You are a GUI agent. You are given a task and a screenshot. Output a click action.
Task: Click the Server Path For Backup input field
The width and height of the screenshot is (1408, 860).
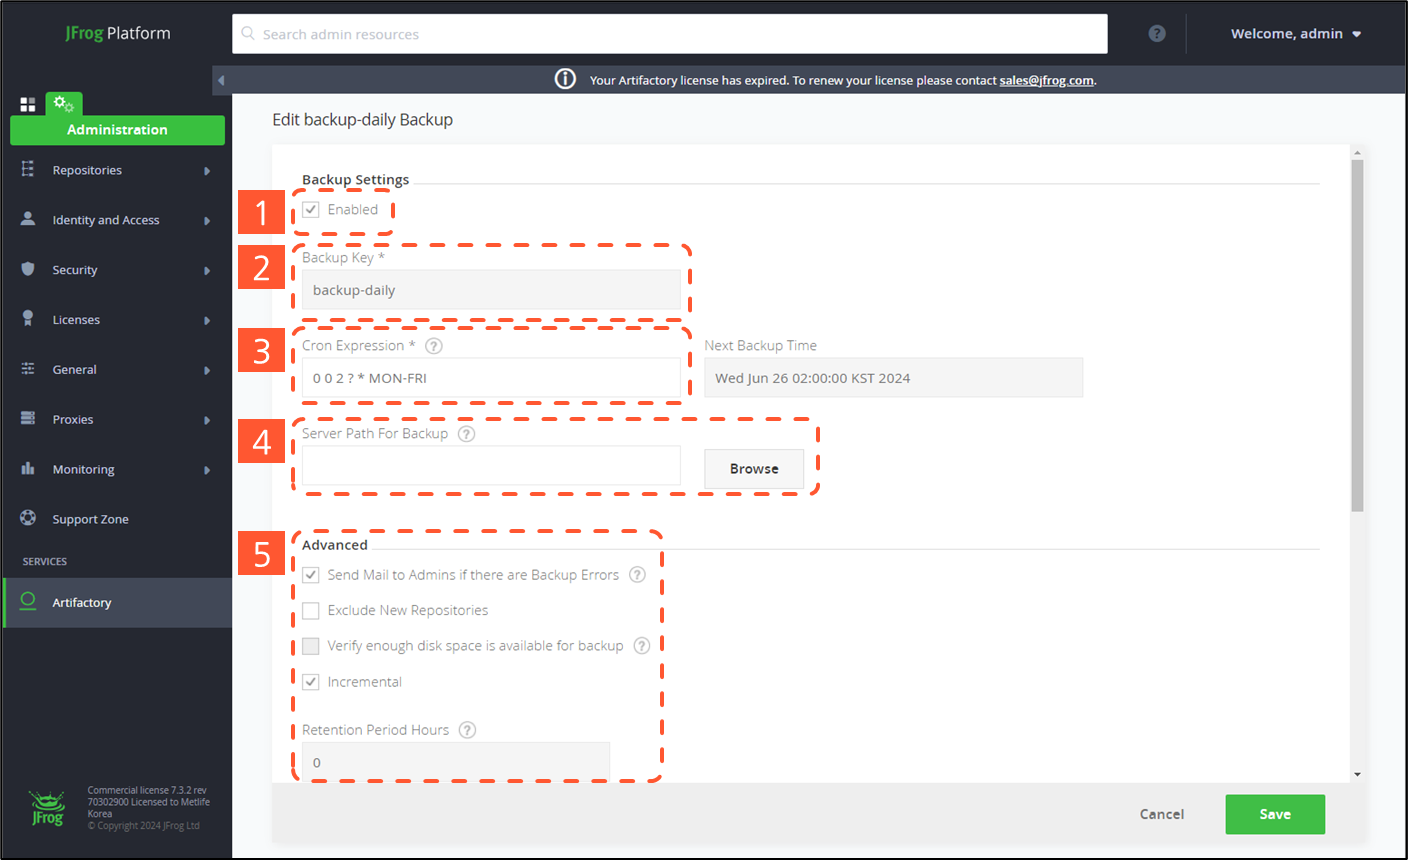(491, 466)
